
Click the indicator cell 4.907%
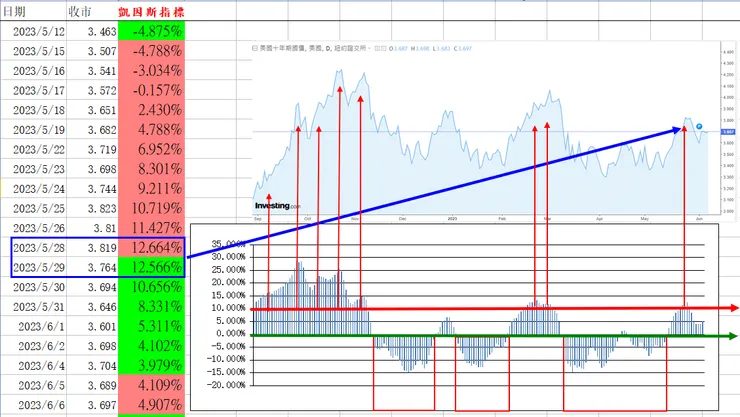click(151, 405)
